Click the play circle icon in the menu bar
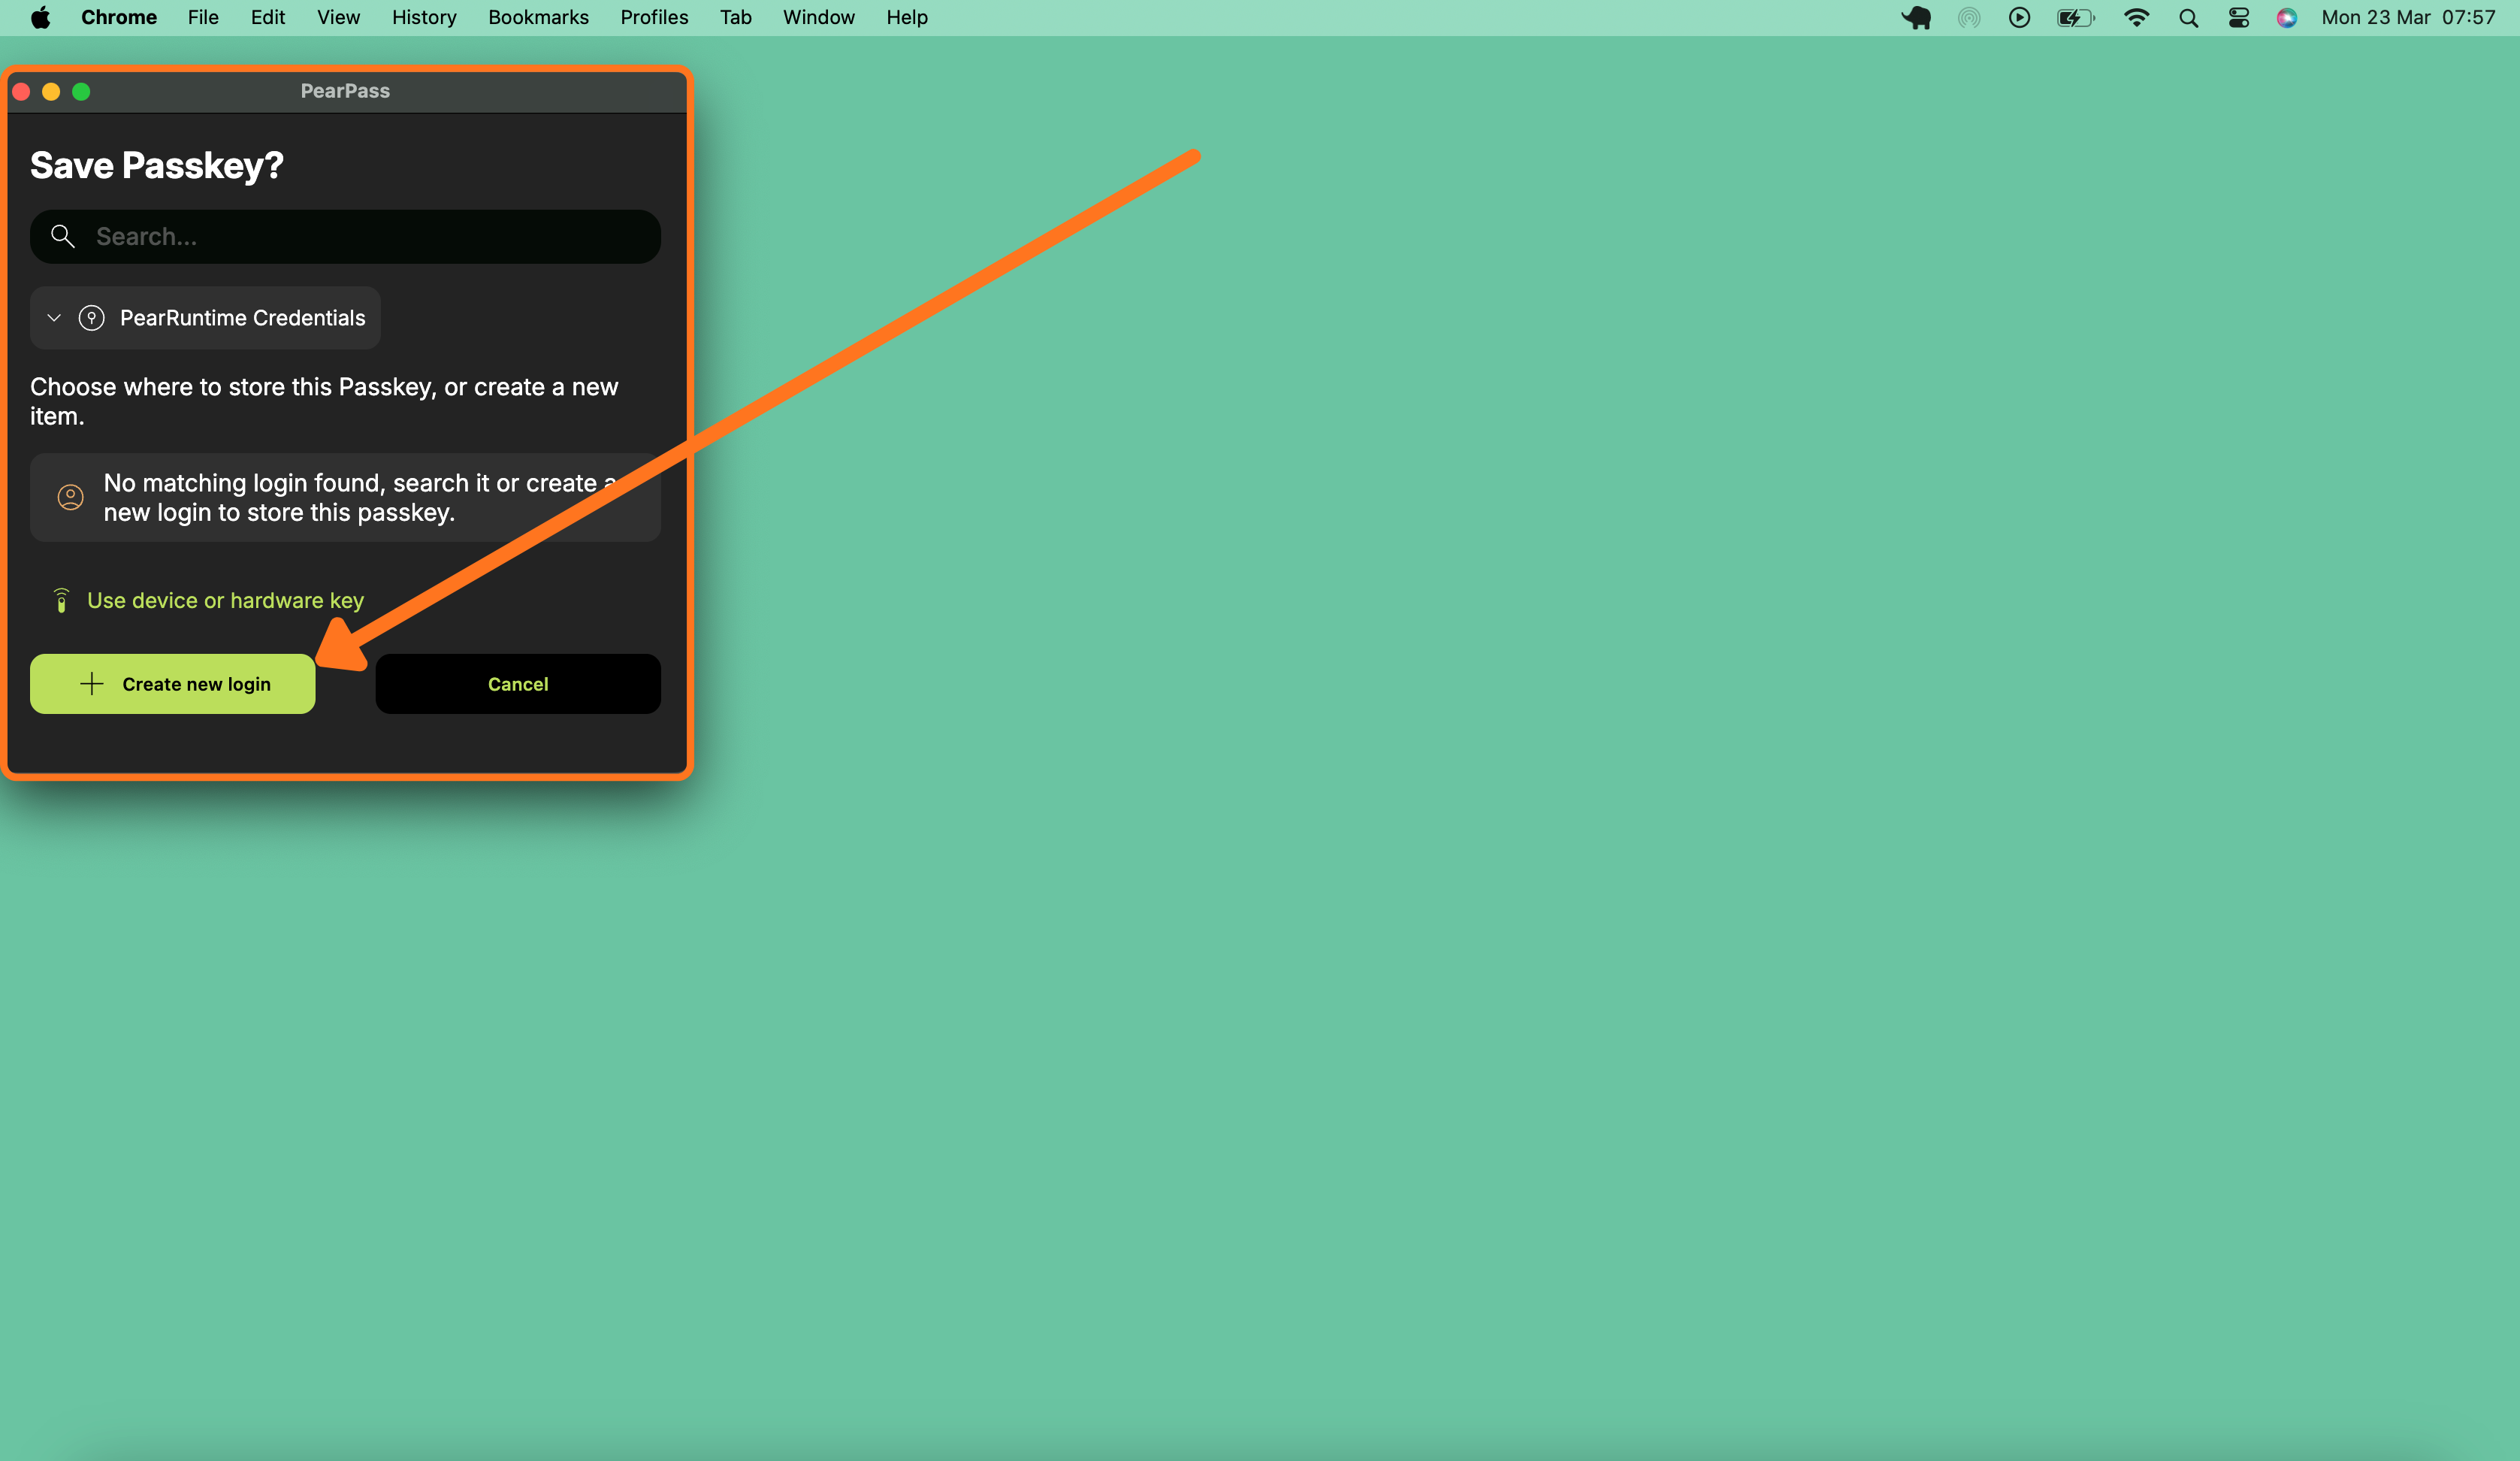 click(x=2019, y=17)
